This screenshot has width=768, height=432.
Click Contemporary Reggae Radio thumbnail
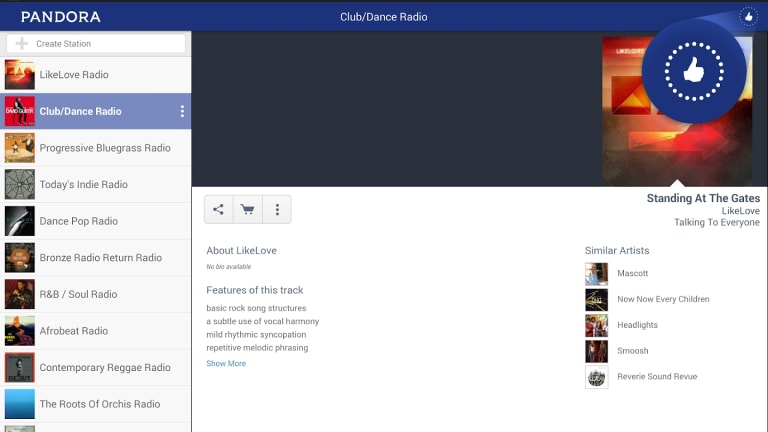20,367
